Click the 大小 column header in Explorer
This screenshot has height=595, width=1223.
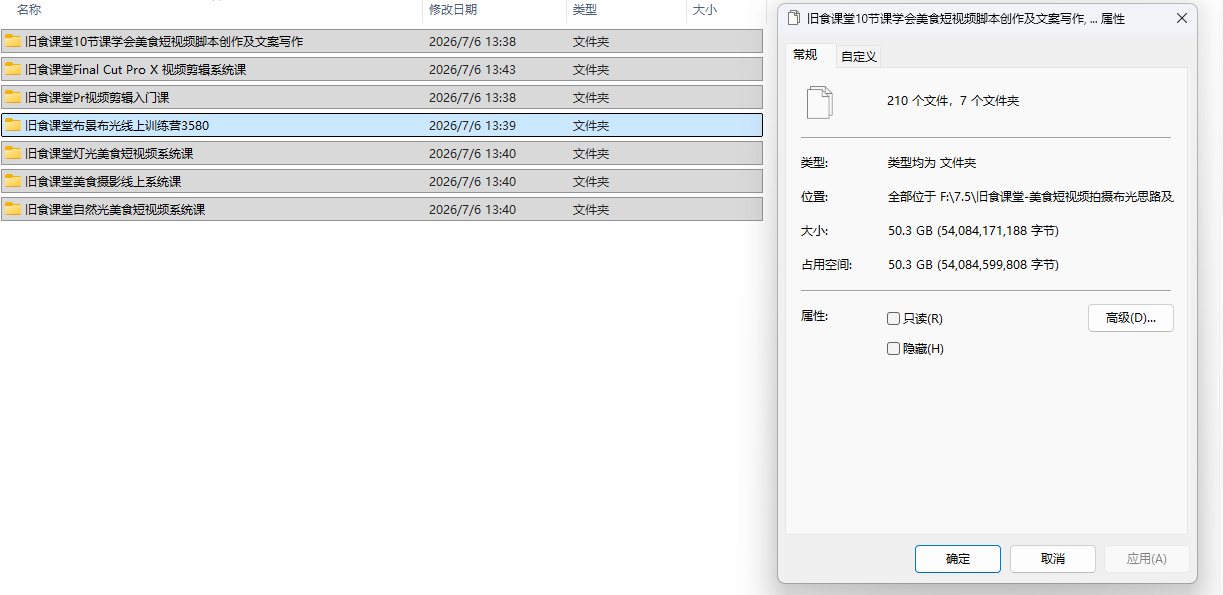point(705,10)
